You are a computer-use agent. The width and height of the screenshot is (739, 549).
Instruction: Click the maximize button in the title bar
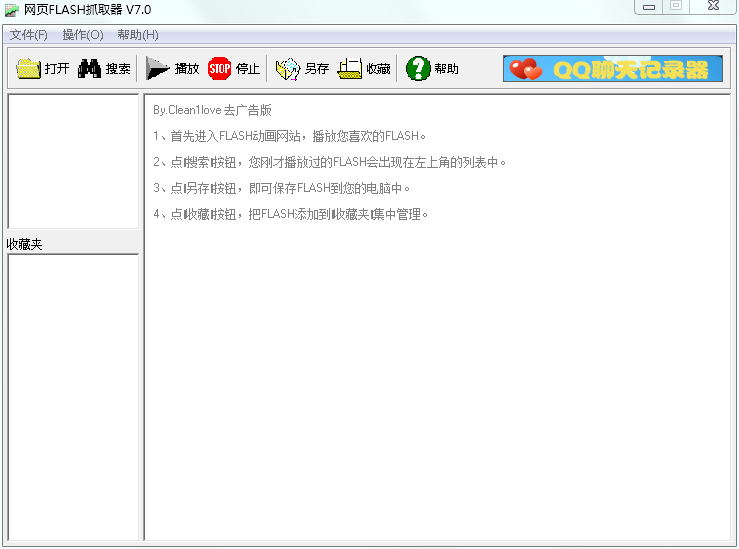tap(677, 6)
